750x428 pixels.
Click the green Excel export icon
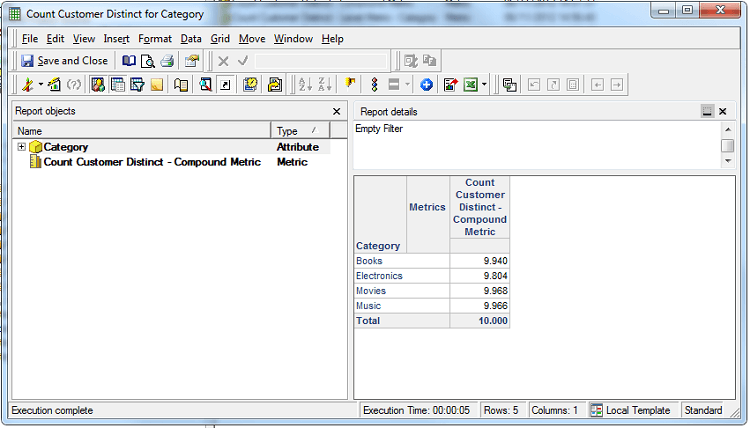tap(469, 85)
